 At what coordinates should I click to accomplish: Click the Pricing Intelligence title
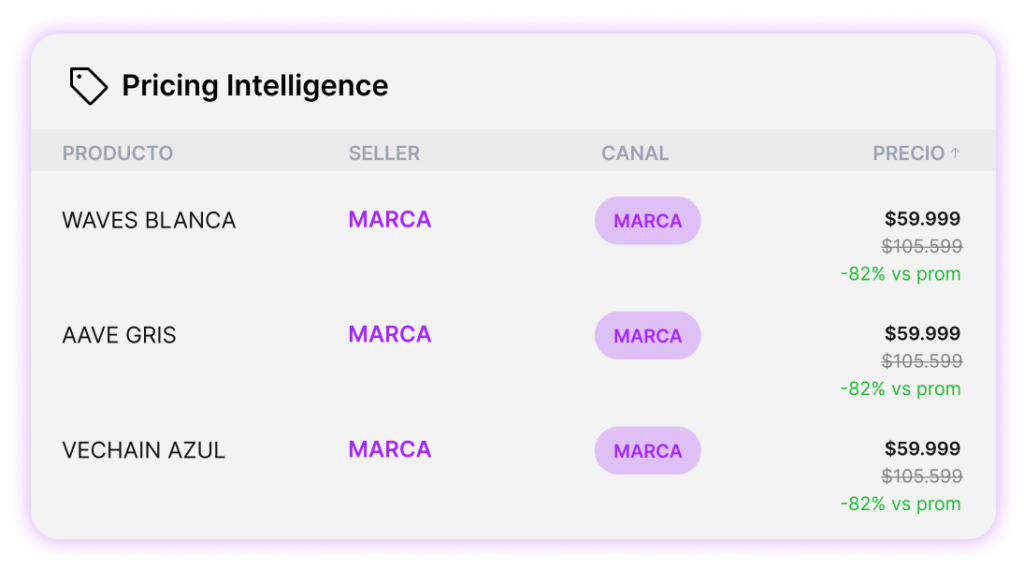coord(255,86)
